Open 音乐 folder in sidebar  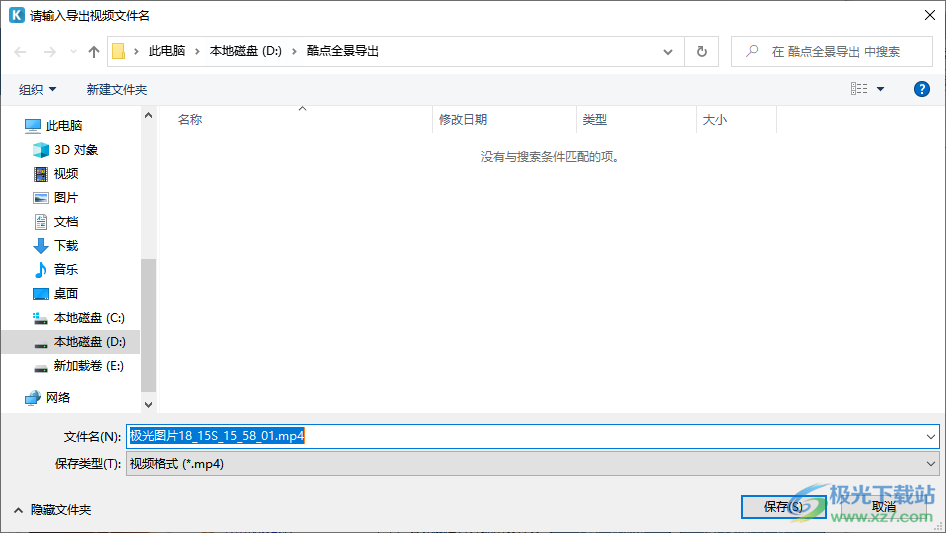tap(56, 270)
